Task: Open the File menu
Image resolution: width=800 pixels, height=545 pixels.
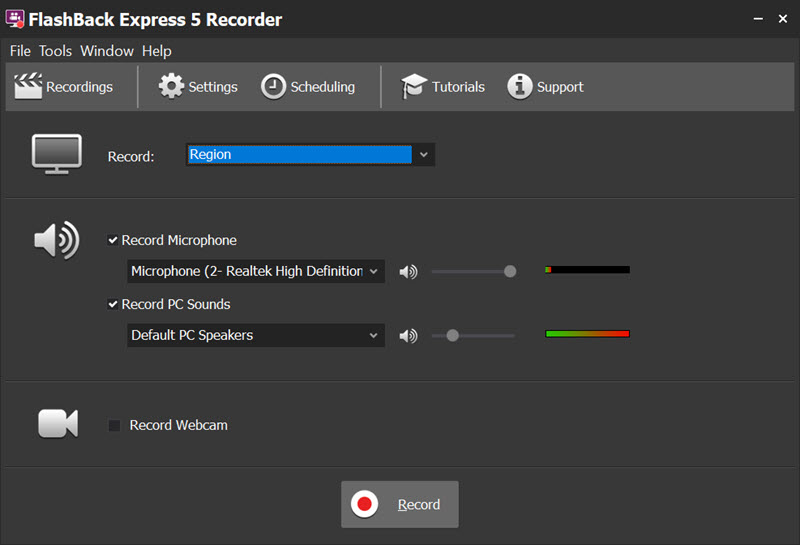Action: pyautogui.click(x=20, y=51)
